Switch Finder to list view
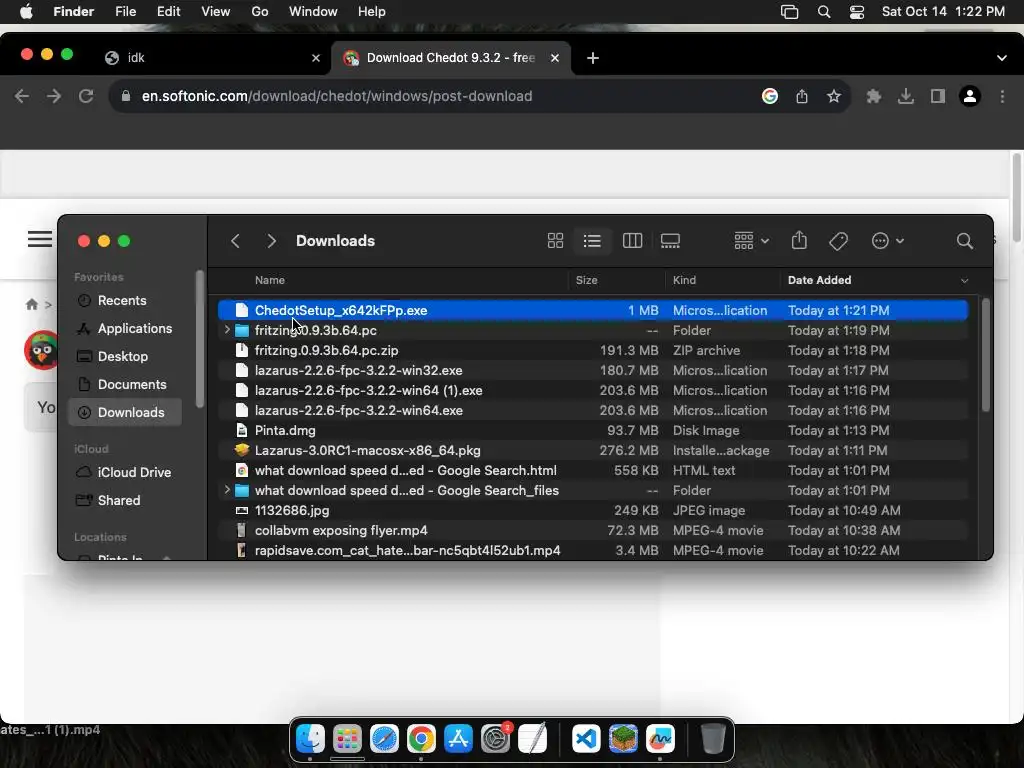Screen dimensions: 1024x768 [592, 241]
